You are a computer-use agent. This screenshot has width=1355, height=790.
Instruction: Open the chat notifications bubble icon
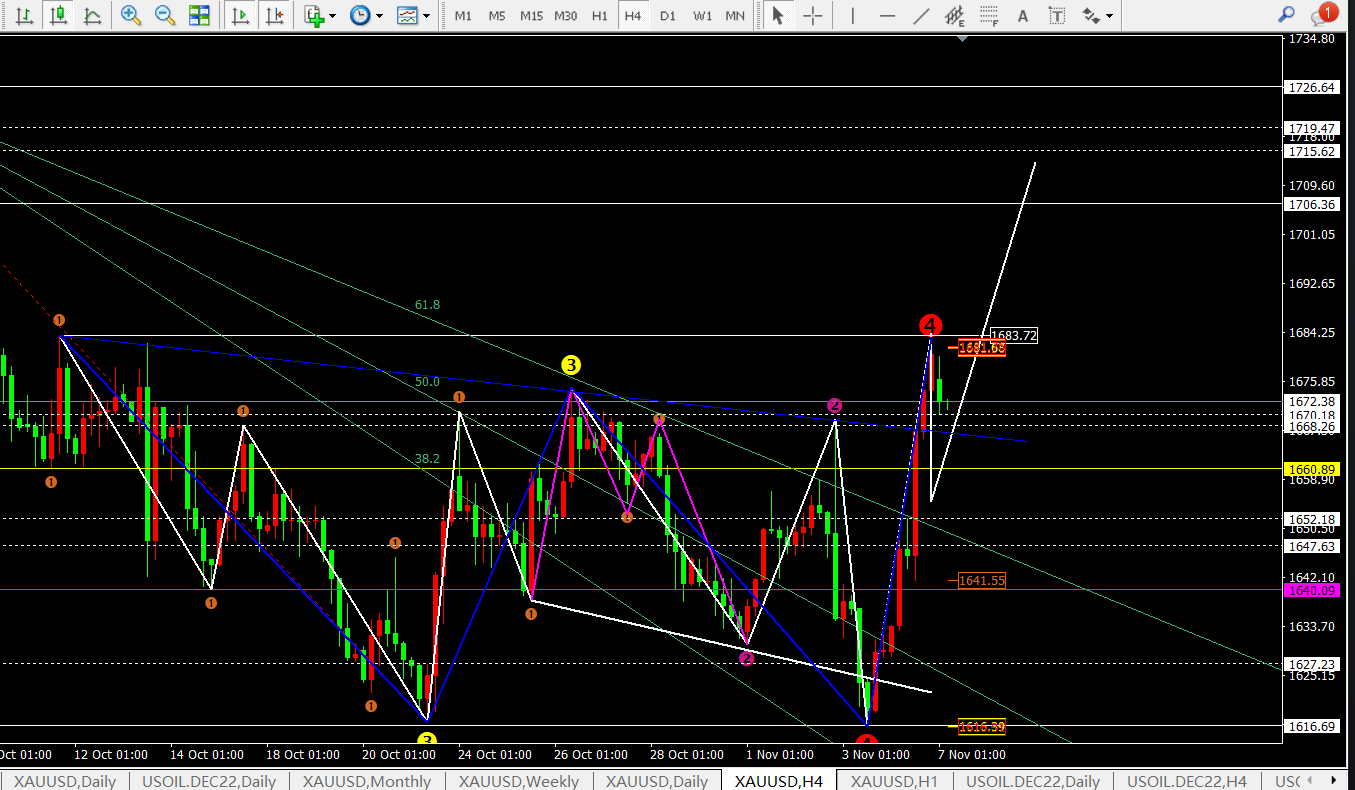click(1323, 14)
